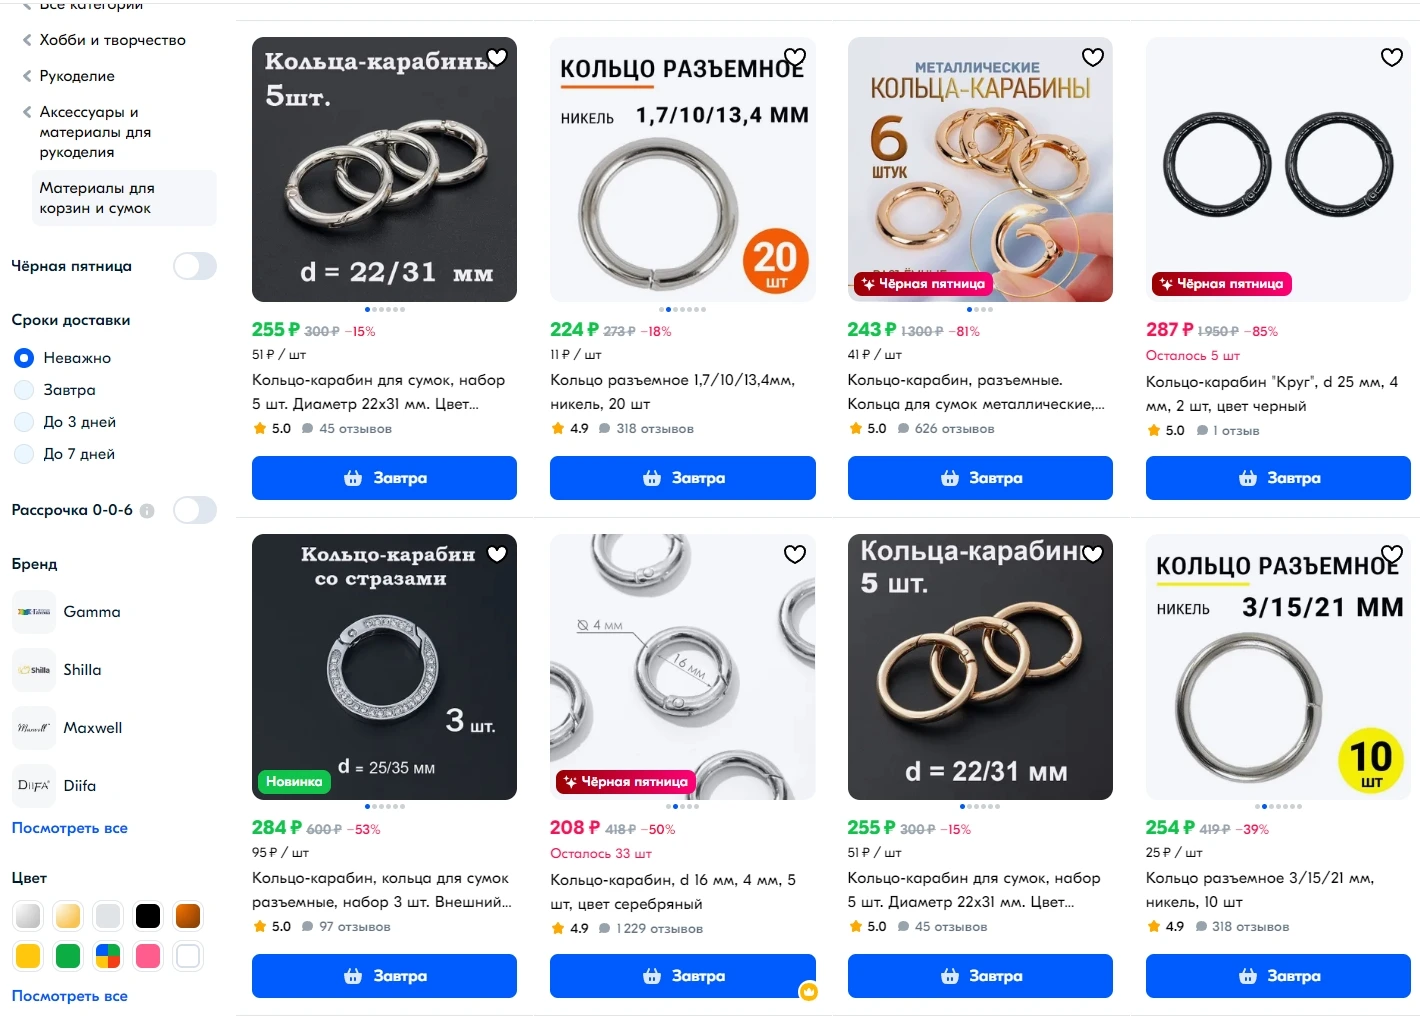Go back to Рукоделие category
This screenshot has width=1420, height=1020.
76,76
